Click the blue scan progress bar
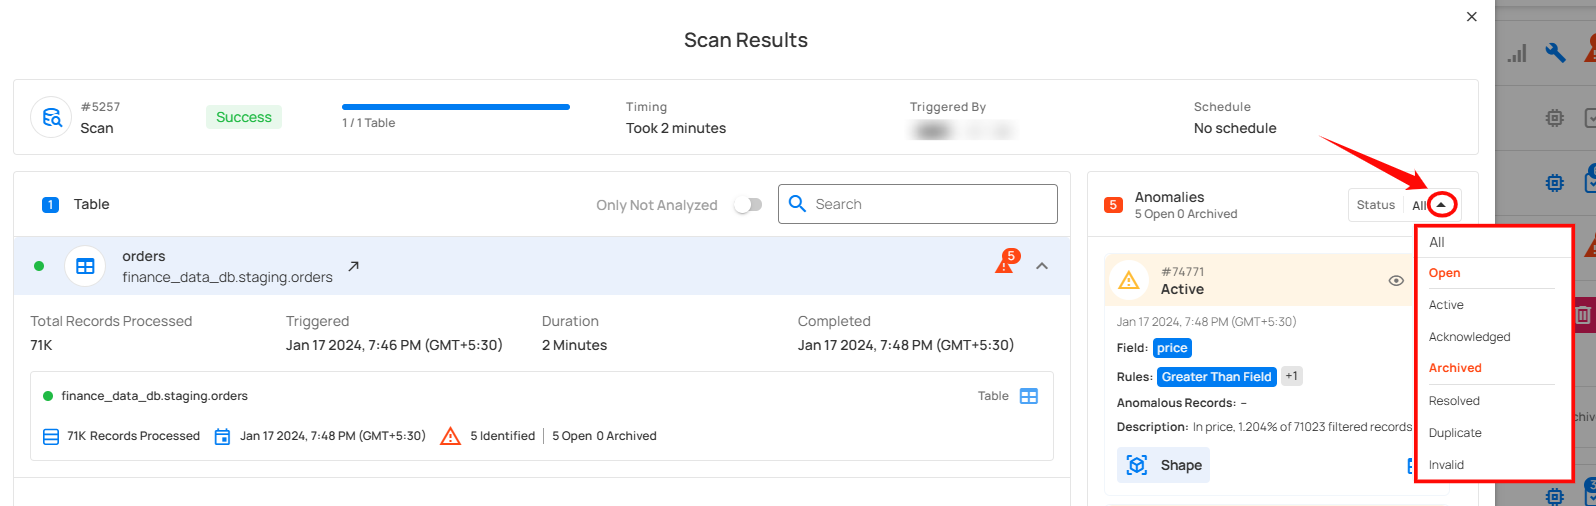The image size is (1596, 506). (x=456, y=107)
